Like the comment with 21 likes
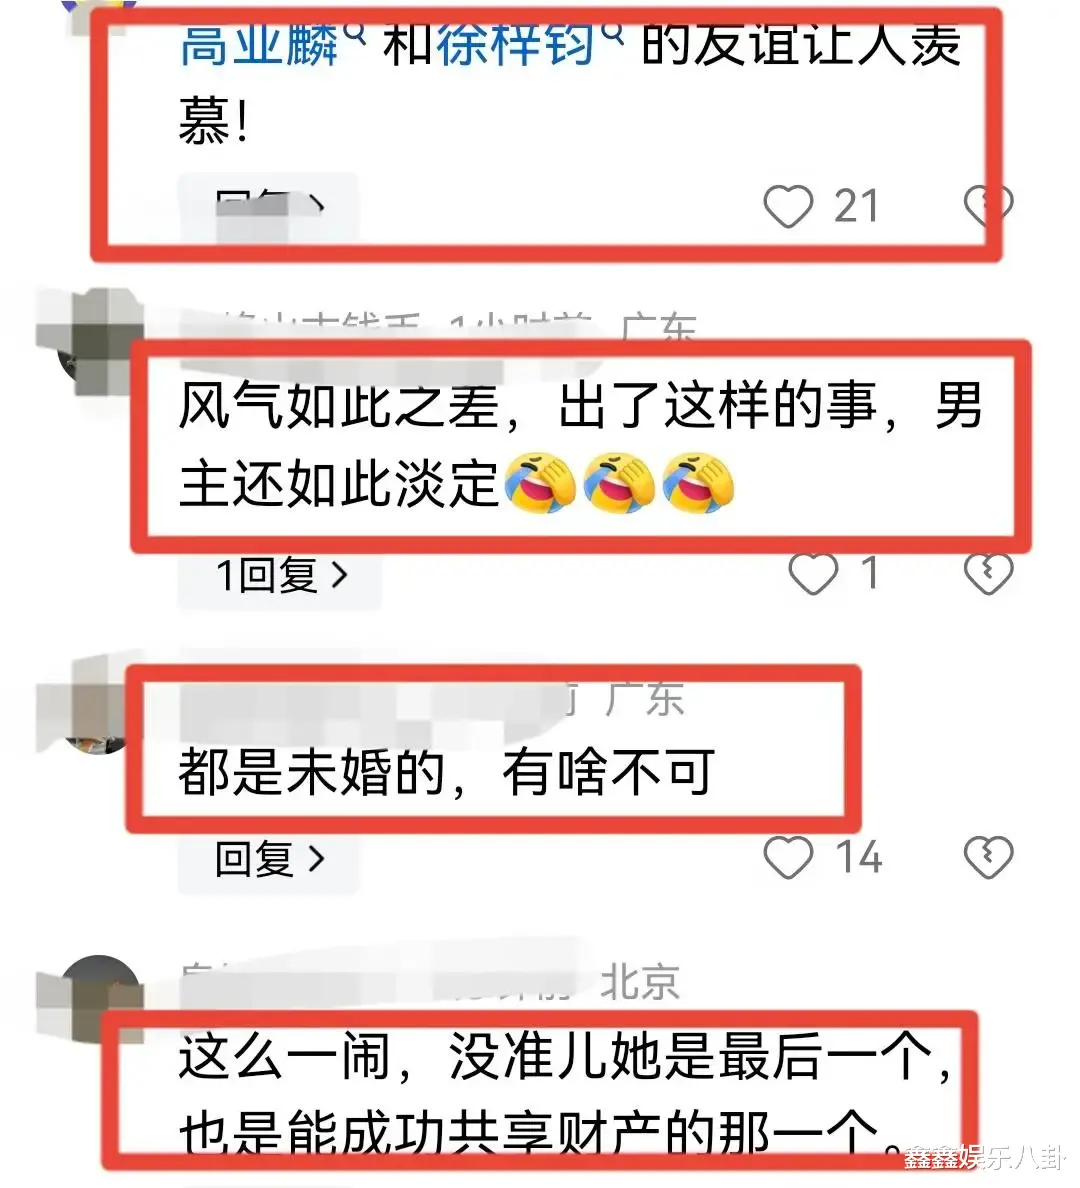The height and width of the screenshot is (1188, 1080). [788, 205]
